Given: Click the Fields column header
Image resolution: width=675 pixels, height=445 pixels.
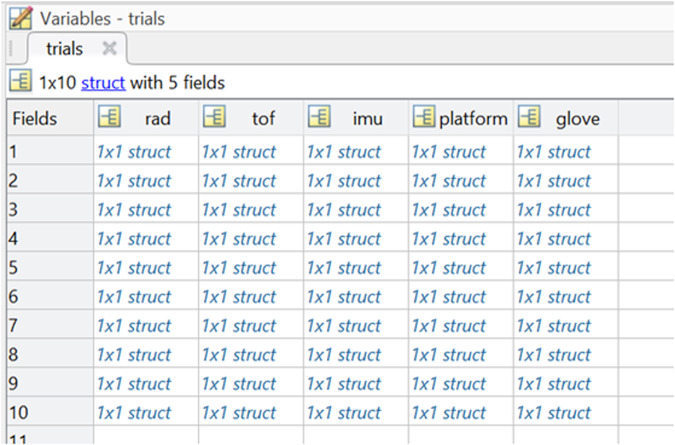Looking at the screenshot, I should tap(34, 119).
